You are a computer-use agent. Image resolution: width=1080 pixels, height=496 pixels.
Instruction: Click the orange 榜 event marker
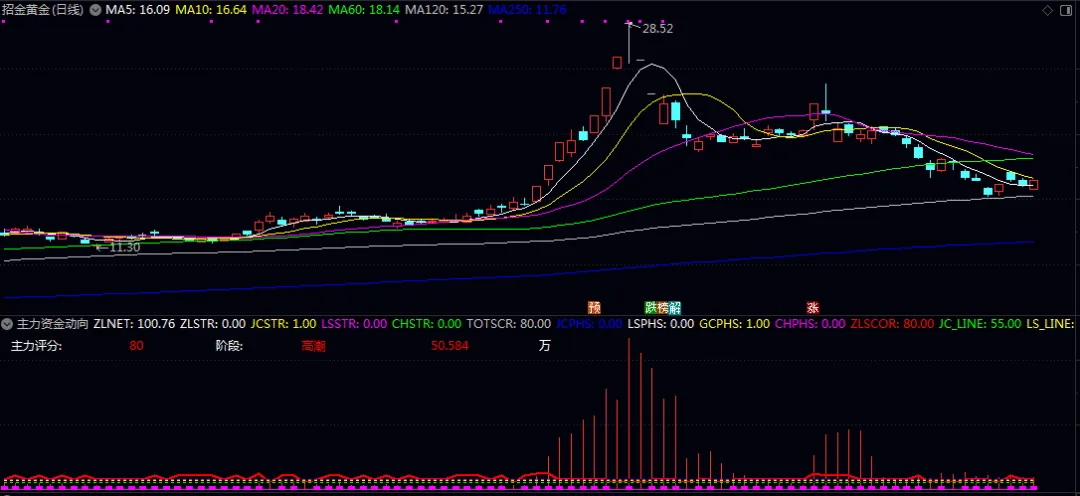[x=663, y=307]
